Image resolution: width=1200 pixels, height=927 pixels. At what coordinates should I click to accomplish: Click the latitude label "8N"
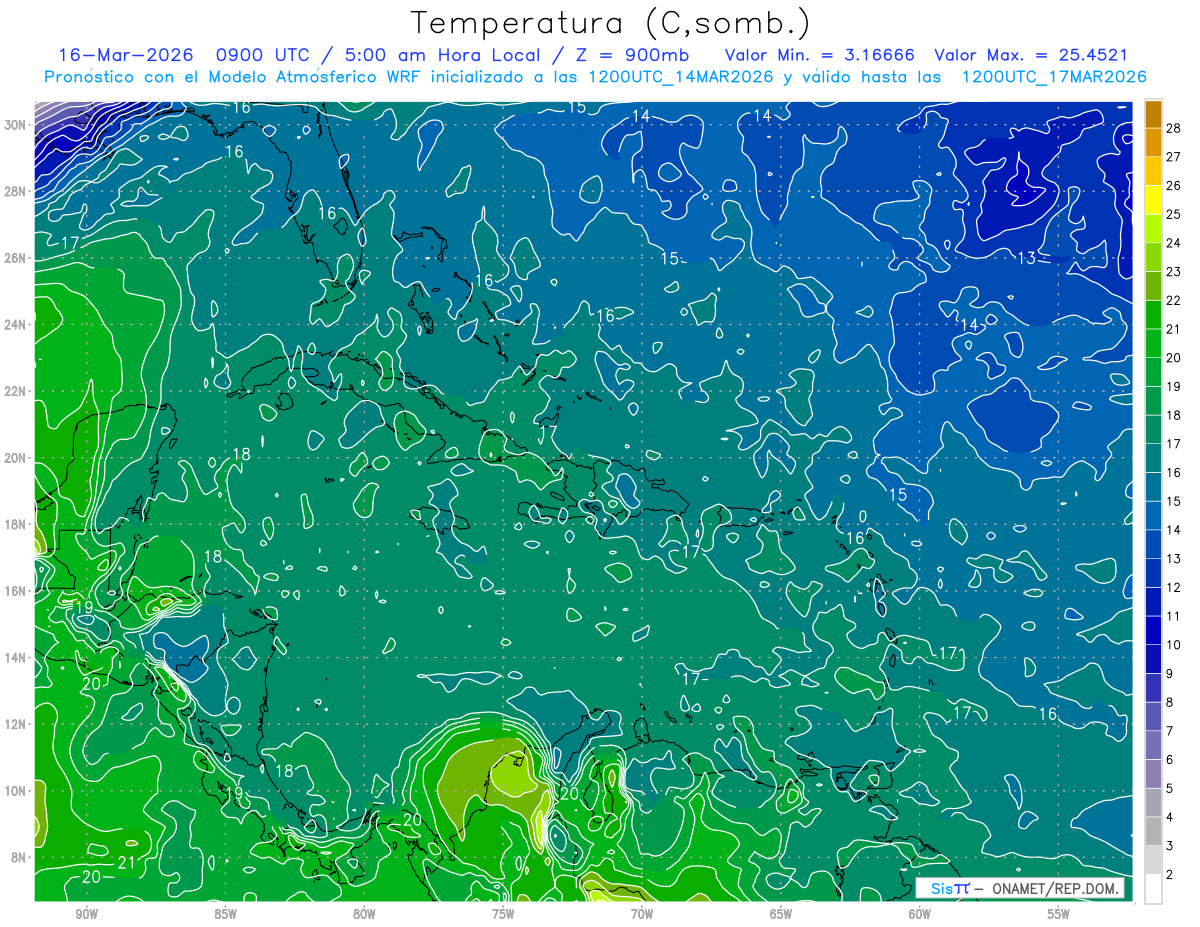(20, 857)
